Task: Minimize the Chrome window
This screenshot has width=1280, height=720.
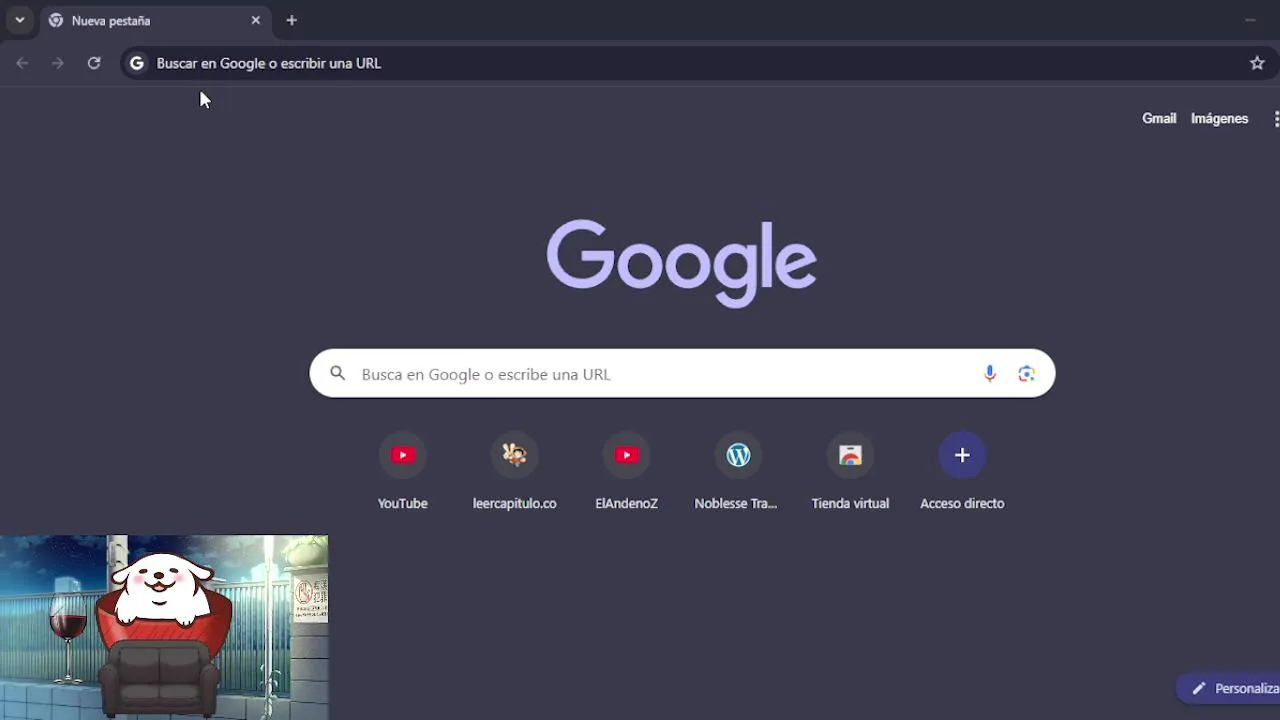Action: 1250,20
